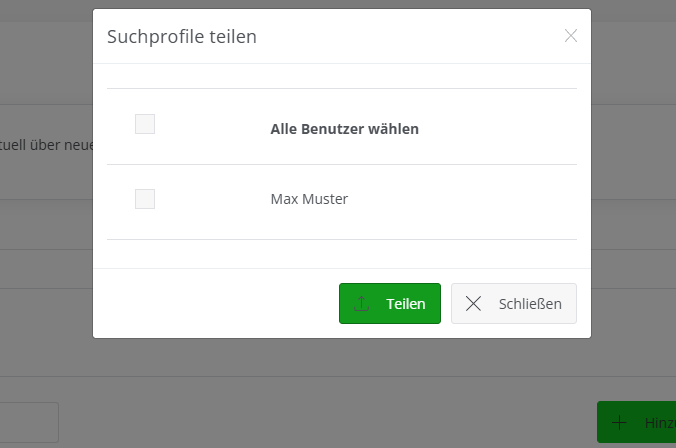Click the partially visible Hinzufügen button text
The width and height of the screenshot is (676, 448).
point(659,423)
